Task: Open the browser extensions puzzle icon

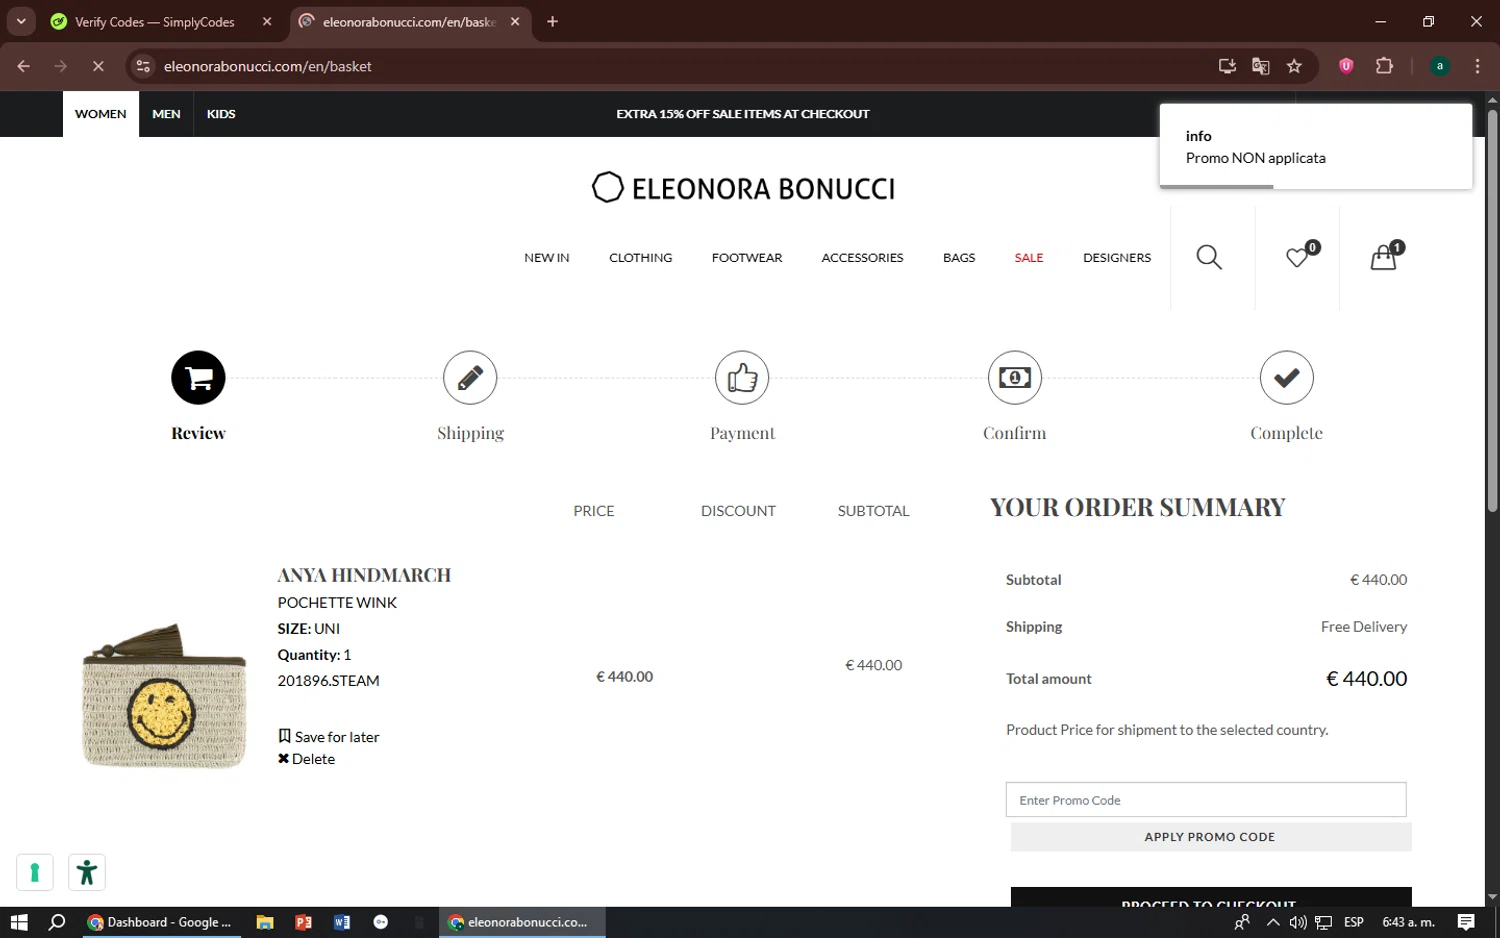Action: (x=1385, y=66)
